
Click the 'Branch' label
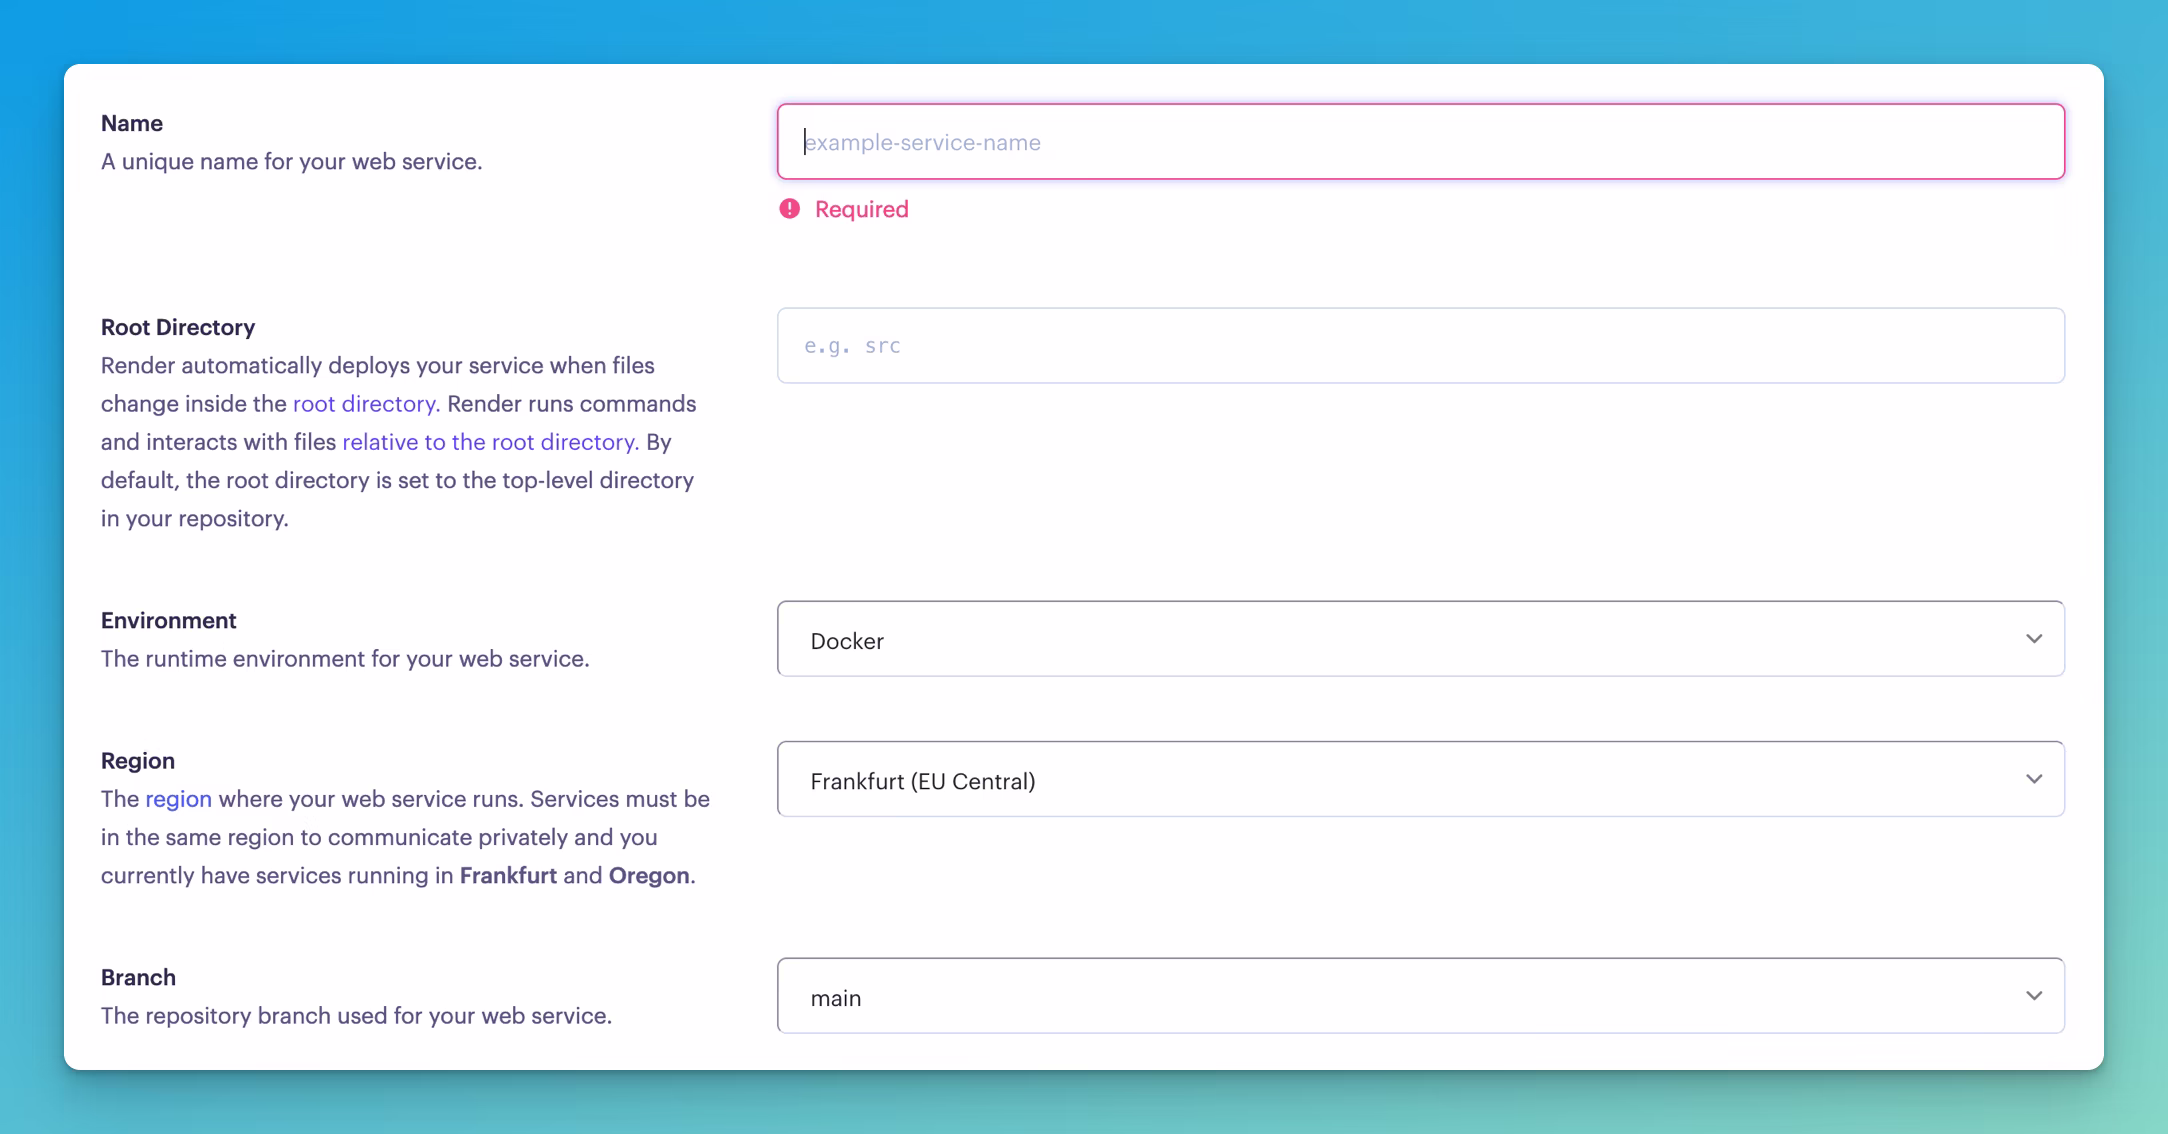(138, 977)
